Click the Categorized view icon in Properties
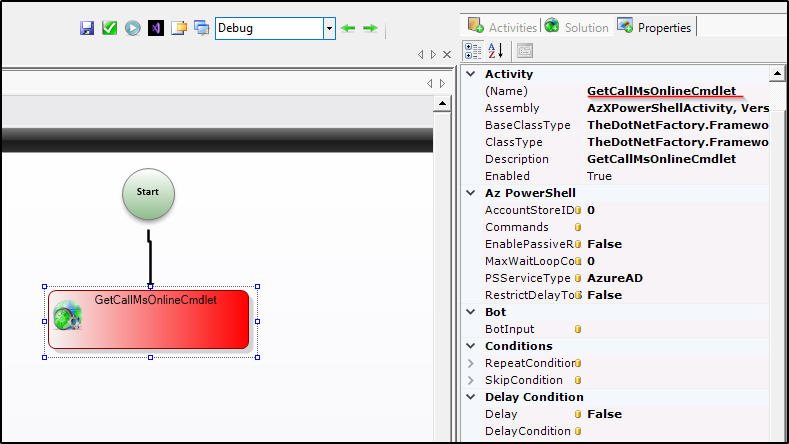The height and width of the screenshot is (444, 789). click(x=472, y=51)
